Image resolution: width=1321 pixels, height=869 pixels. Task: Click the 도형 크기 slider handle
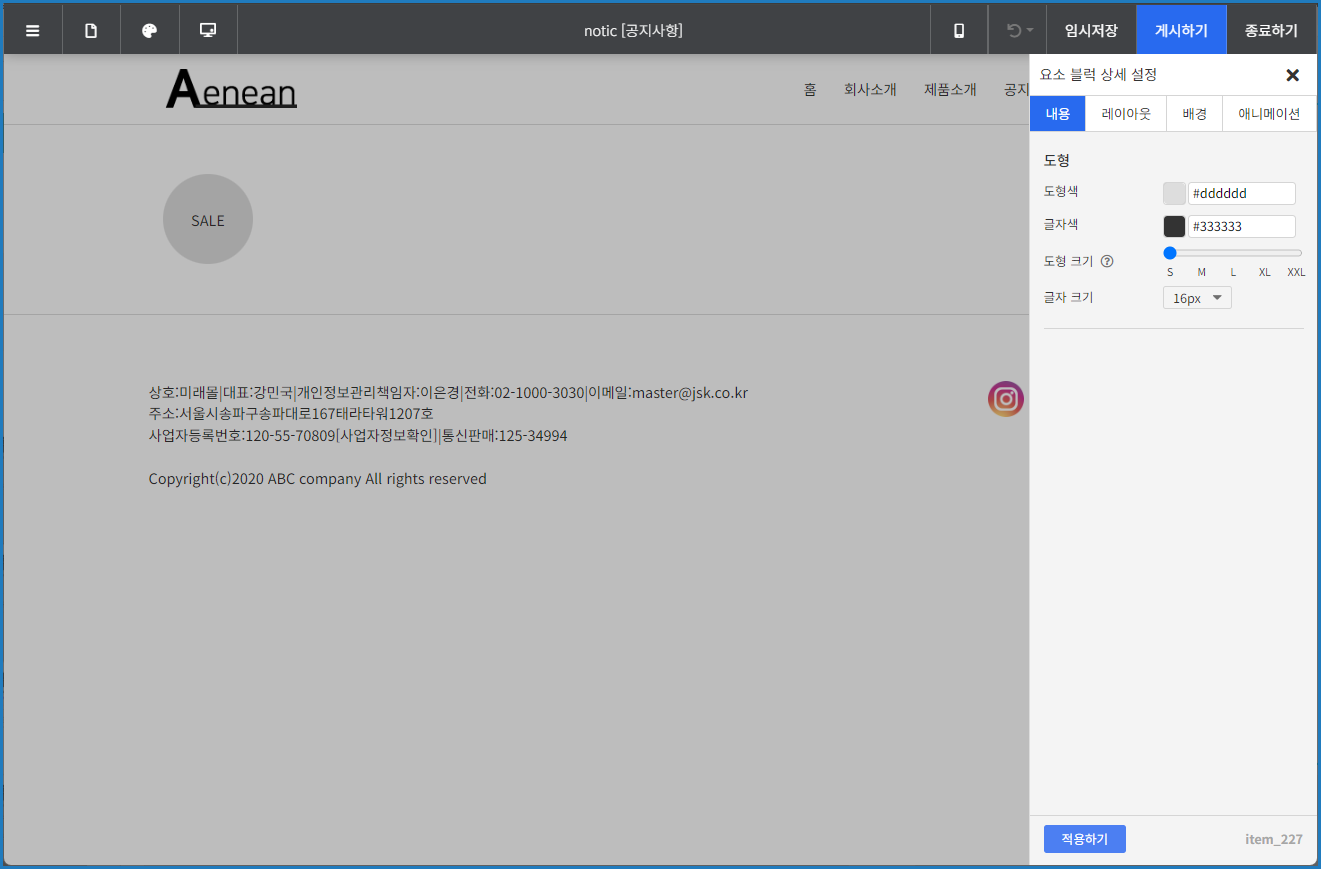1170,253
